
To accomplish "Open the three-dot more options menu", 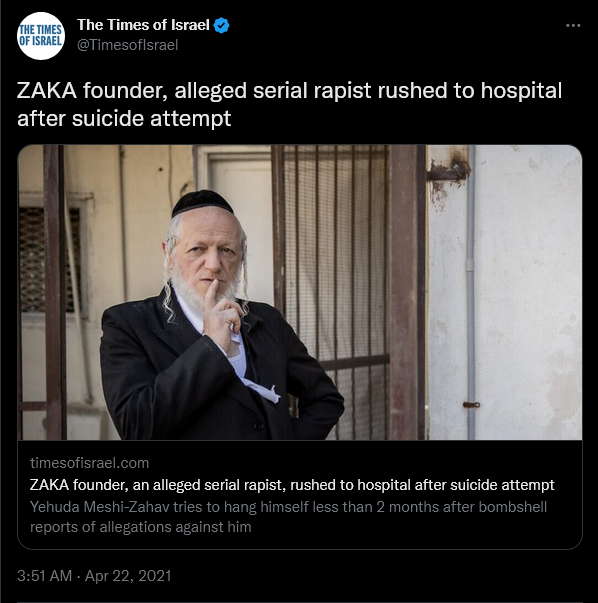I will [x=573, y=25].
